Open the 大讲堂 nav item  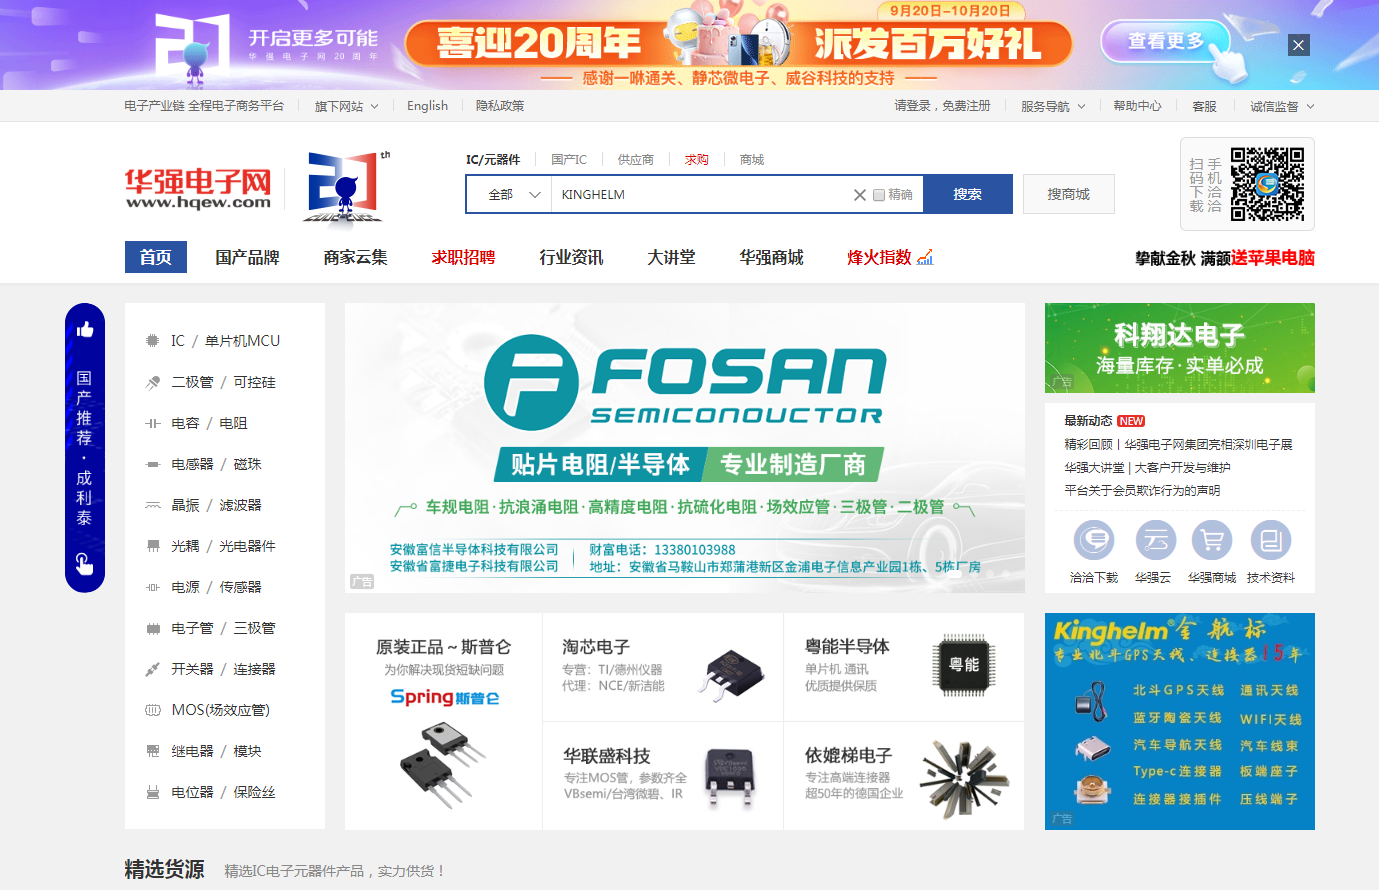tap(671, 257)
